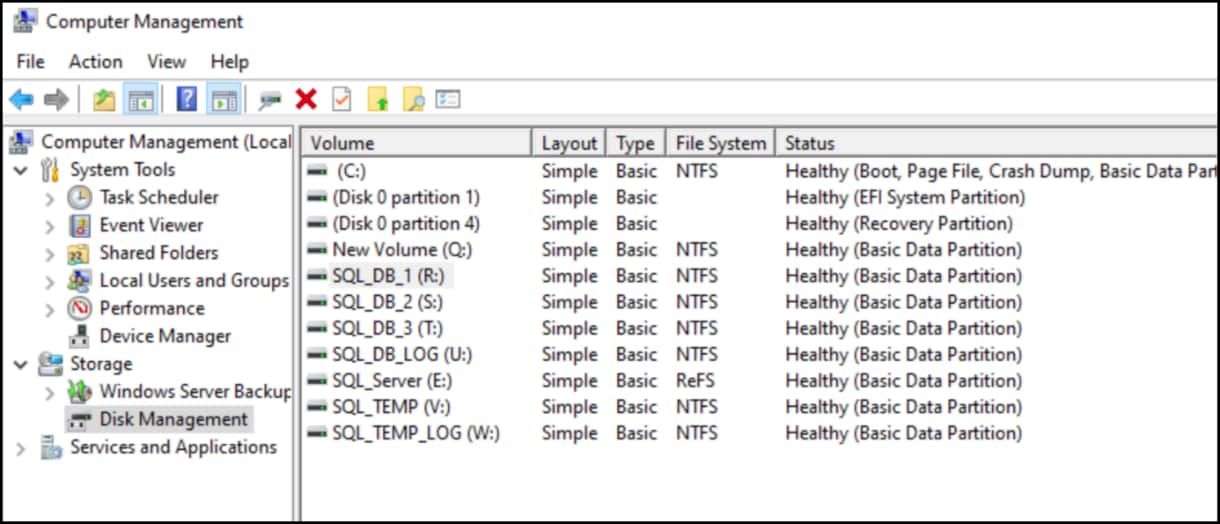Click the Back arrow toolbar button
The image size is (1220, 524).
pyautogui.click(x=21, y=99)
